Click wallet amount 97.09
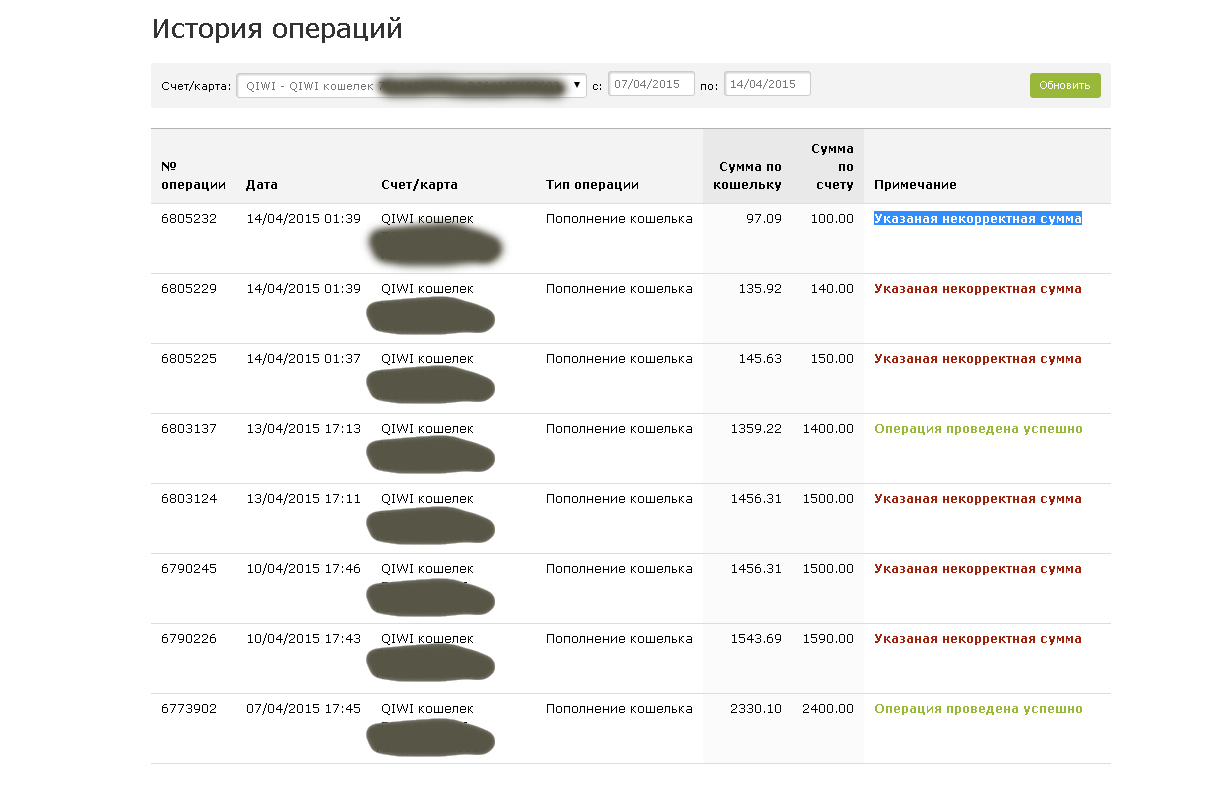Image resolution: width=1206 pixels, height=788 pixels. [764, 218]
